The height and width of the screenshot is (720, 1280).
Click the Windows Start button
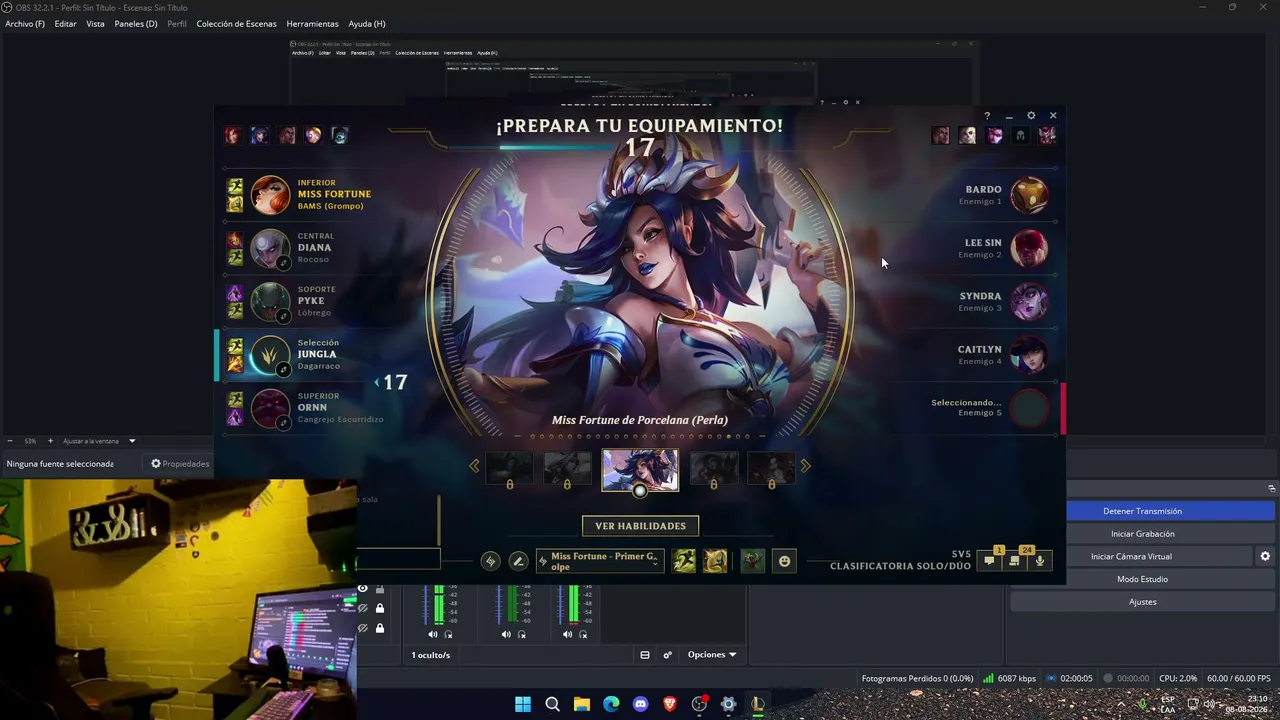pyautogui.click(x=523, y=704)
